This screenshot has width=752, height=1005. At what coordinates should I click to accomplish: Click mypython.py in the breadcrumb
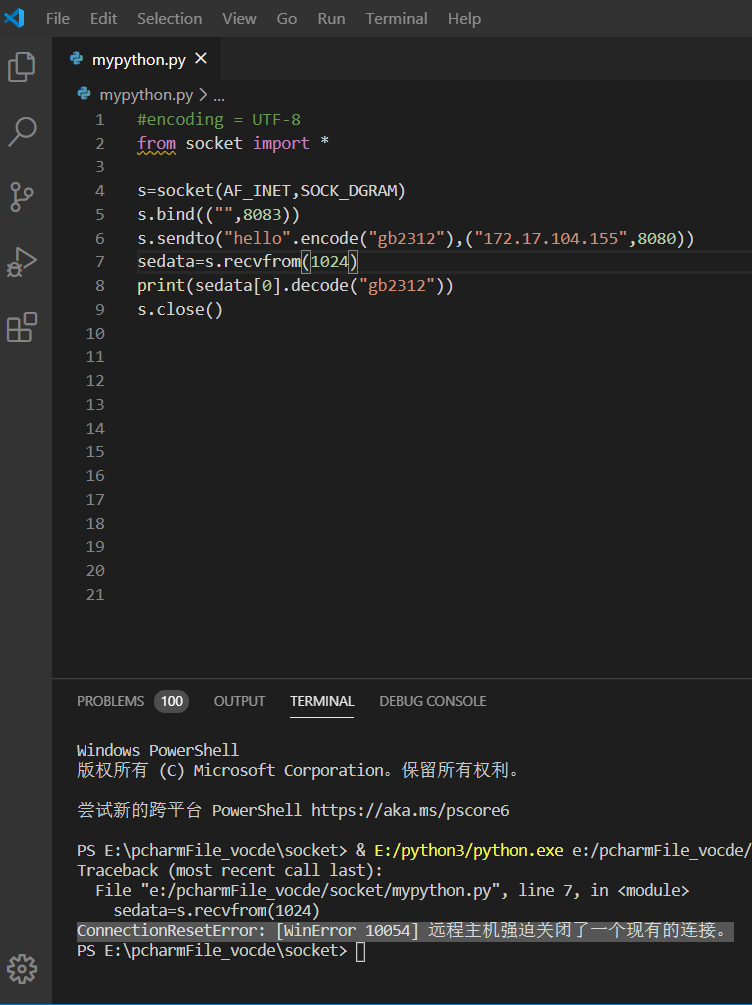146,95
